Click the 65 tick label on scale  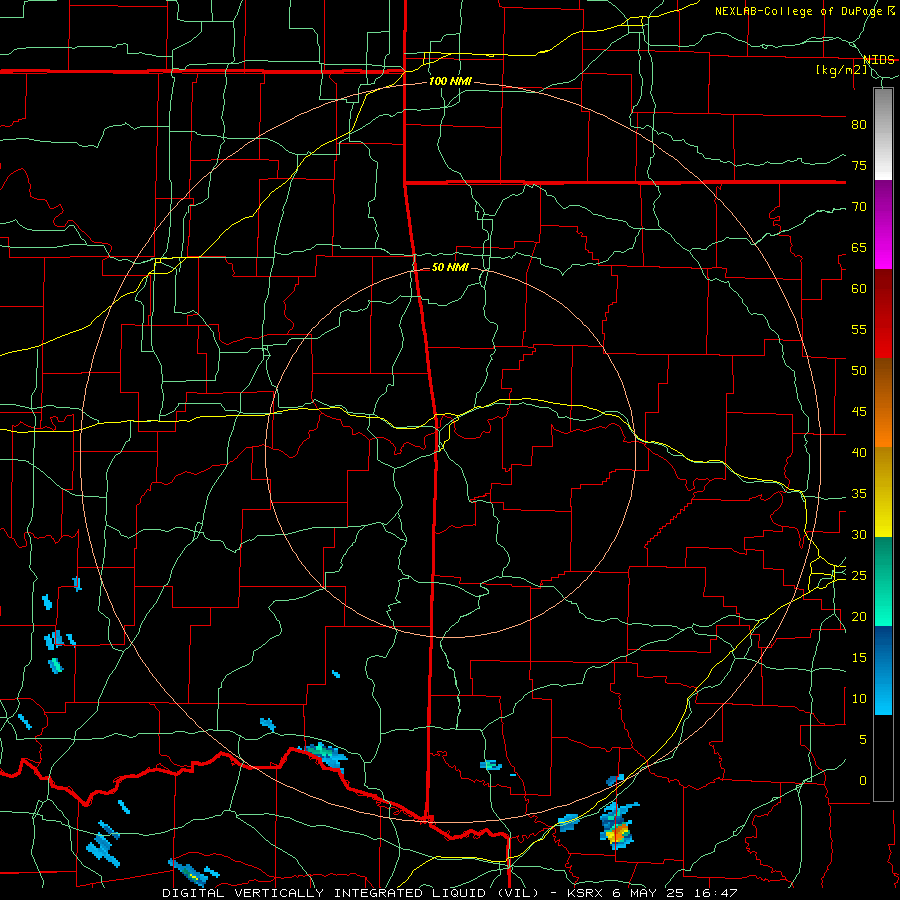click(859, 248)
